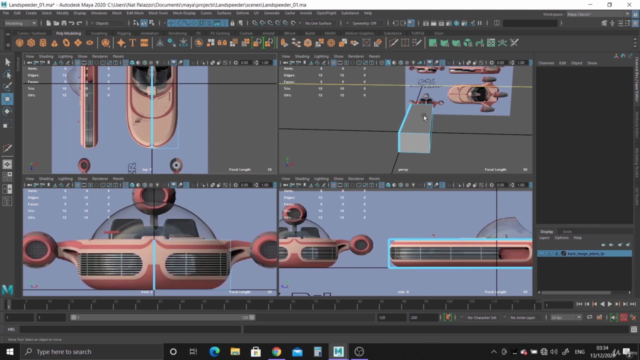Choose the Lasso select tool
The height and width of the screenshot is (360, 640).
tap(7, 74)
